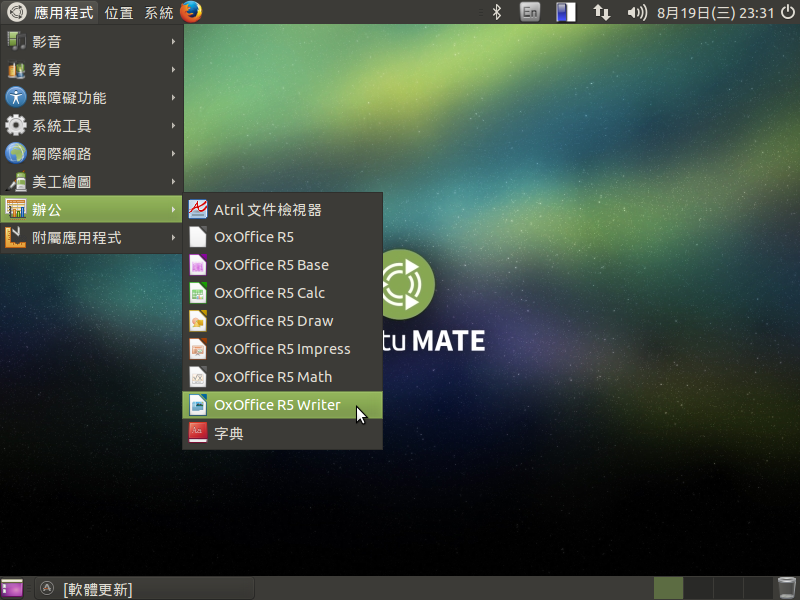800x600 pixels.
Task: Open the trash icon in bottom panel
Action: [787, 588]
